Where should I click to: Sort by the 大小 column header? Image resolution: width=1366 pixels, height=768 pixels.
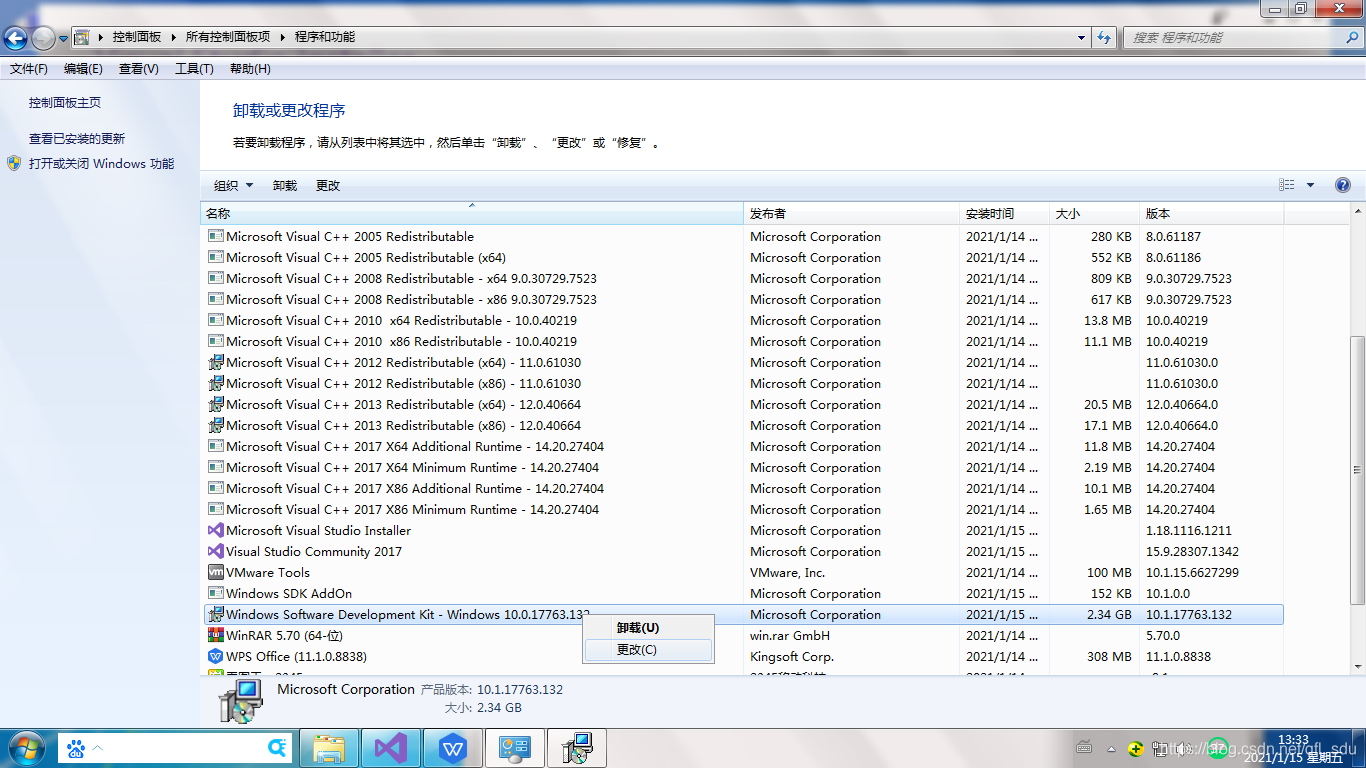1095,214
